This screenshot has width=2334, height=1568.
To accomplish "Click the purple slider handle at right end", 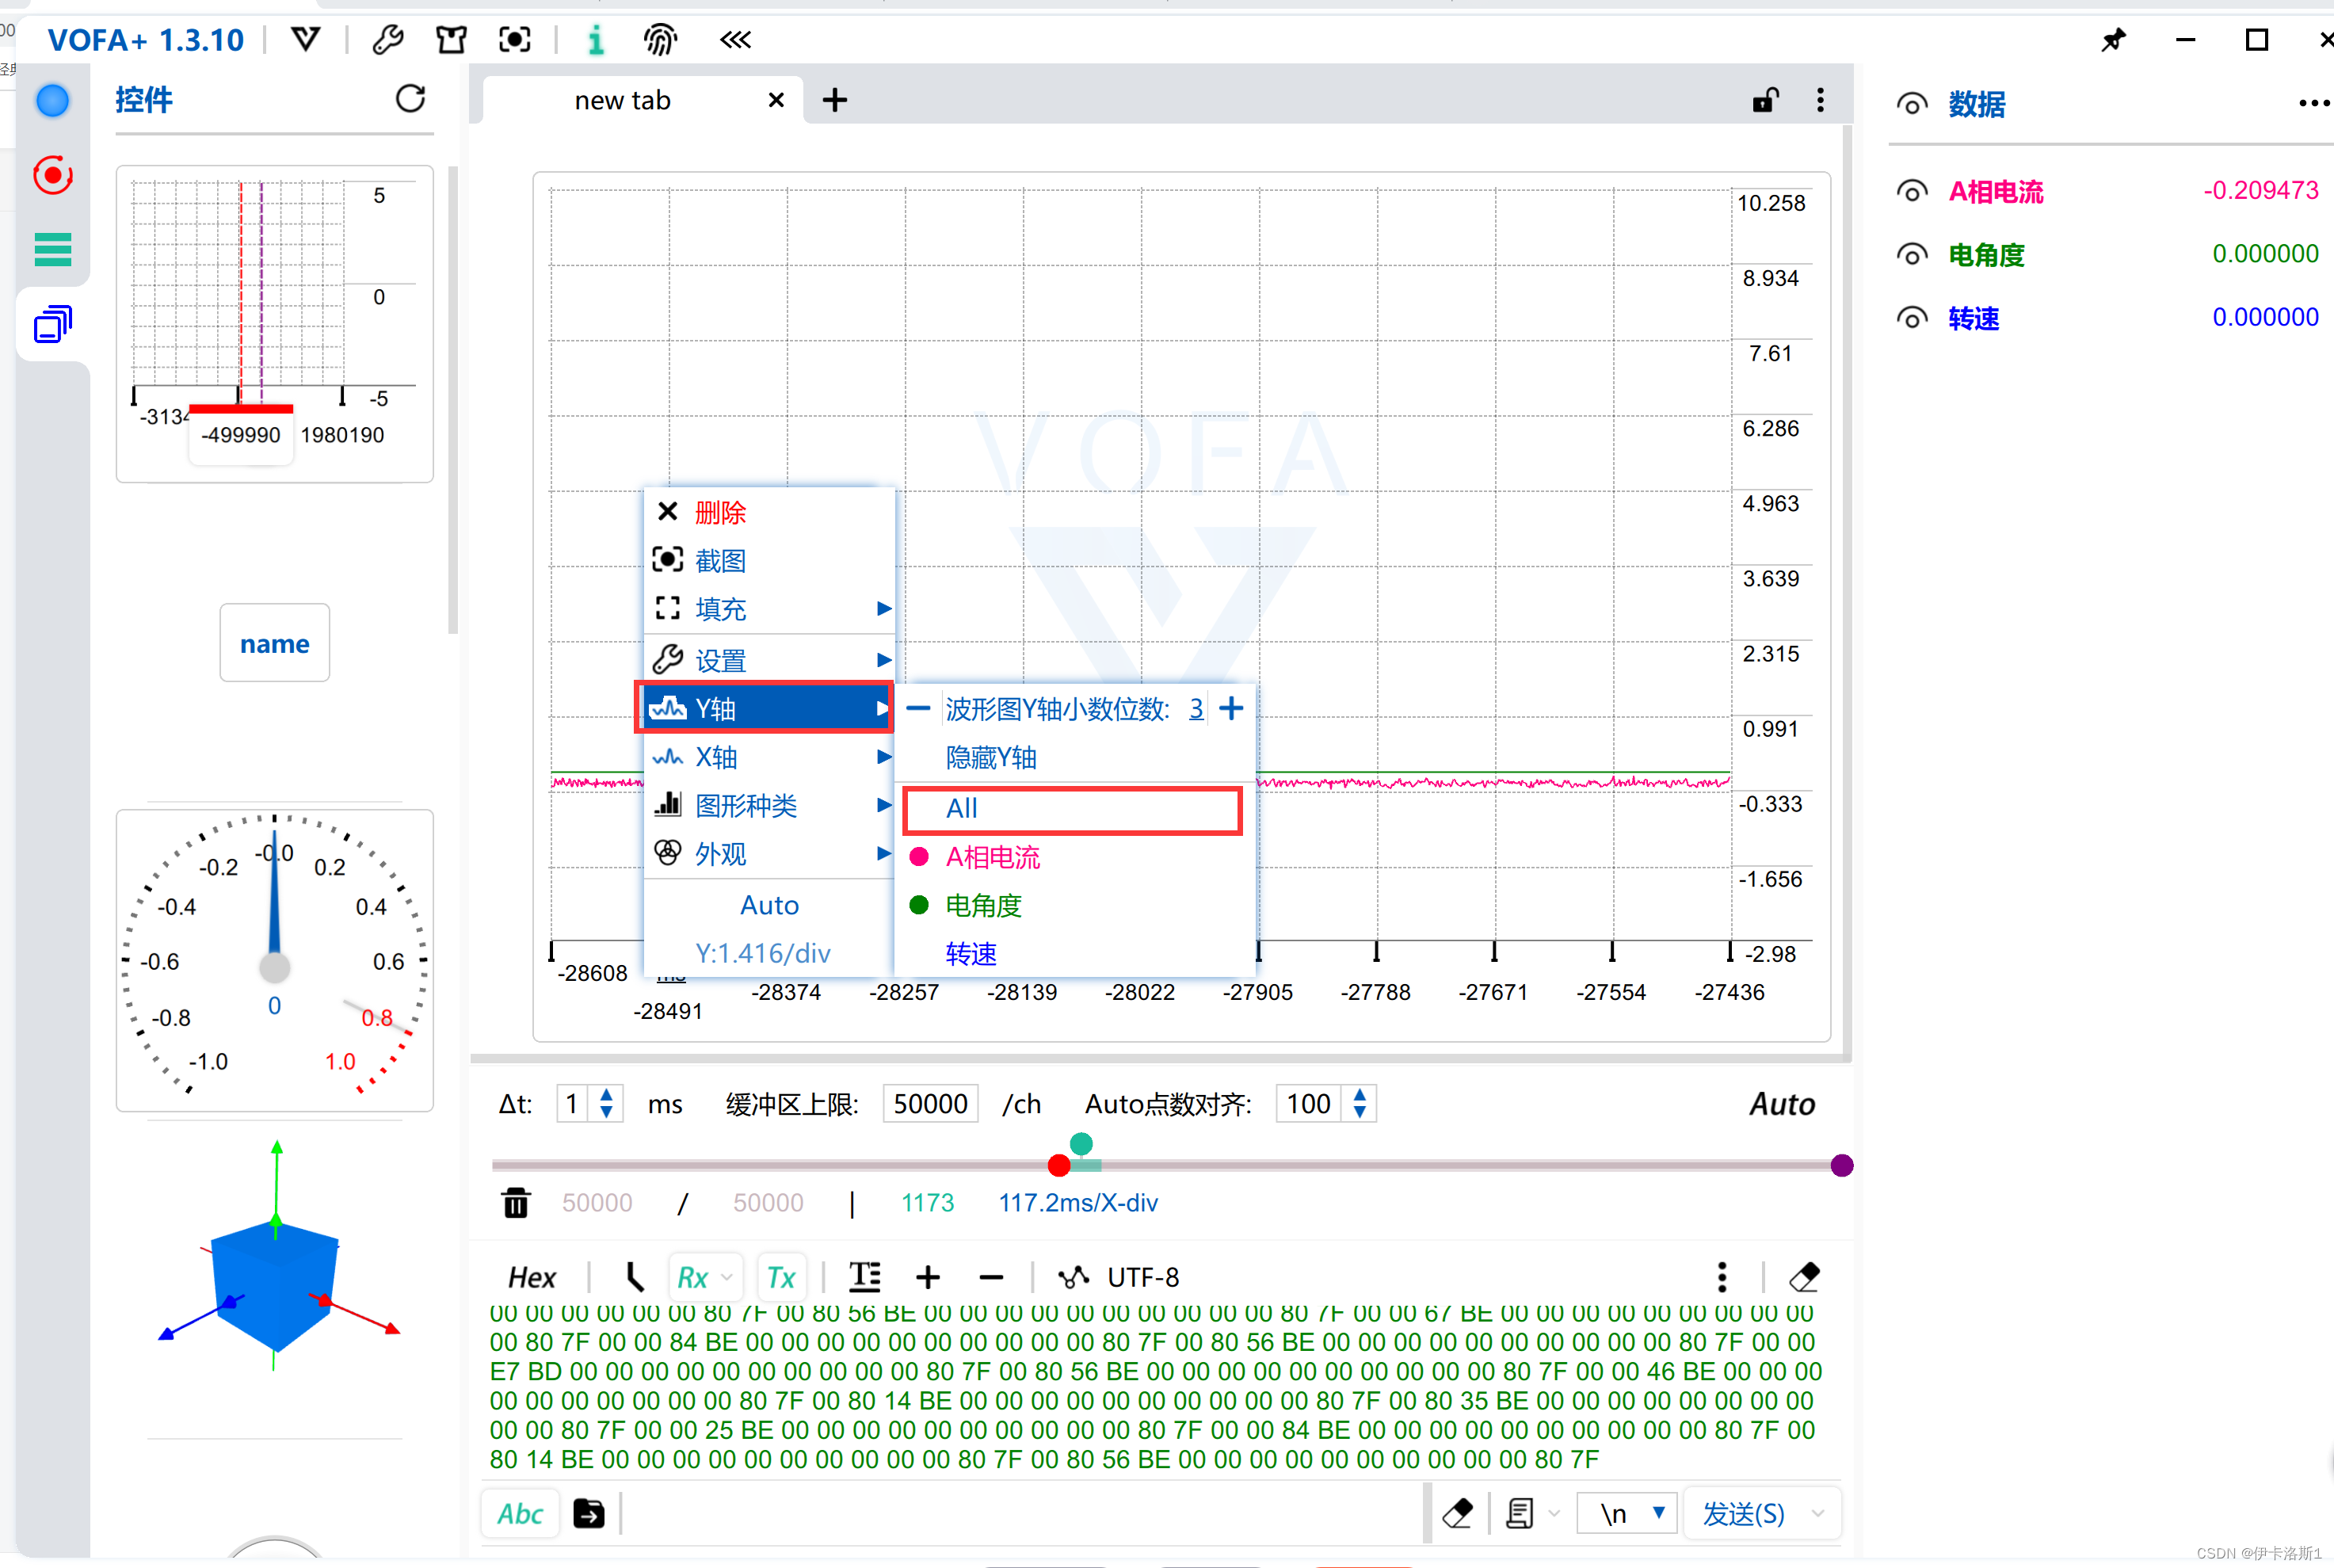I will (x=1841, y=1165).
